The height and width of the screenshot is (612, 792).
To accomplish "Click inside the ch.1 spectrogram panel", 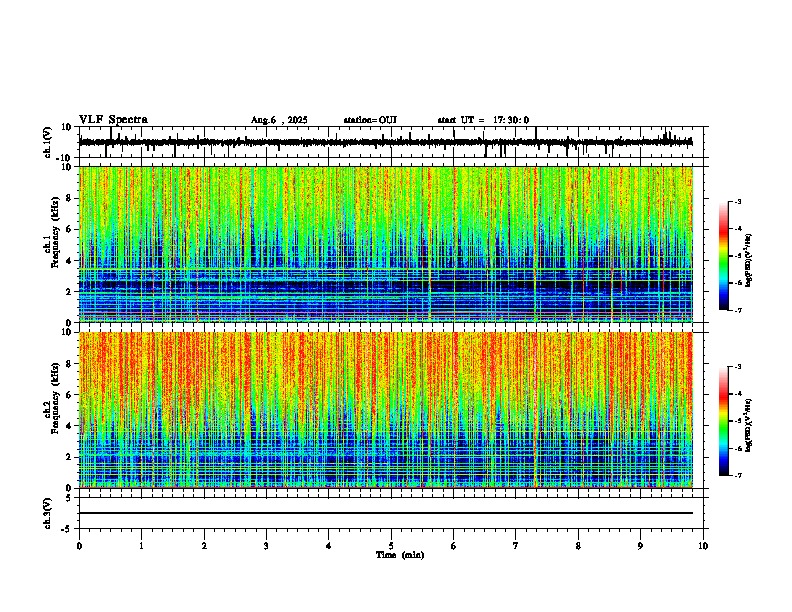I will (x=385, y=244).
